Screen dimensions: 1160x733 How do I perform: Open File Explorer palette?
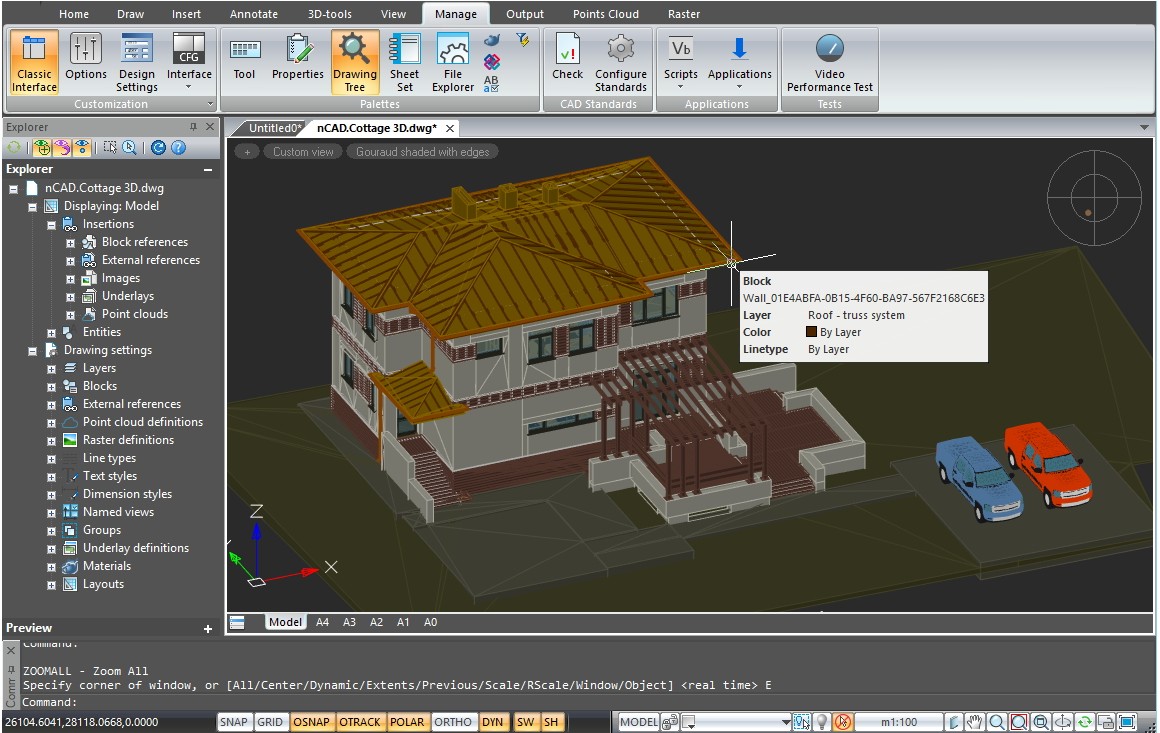click(453, 62)
